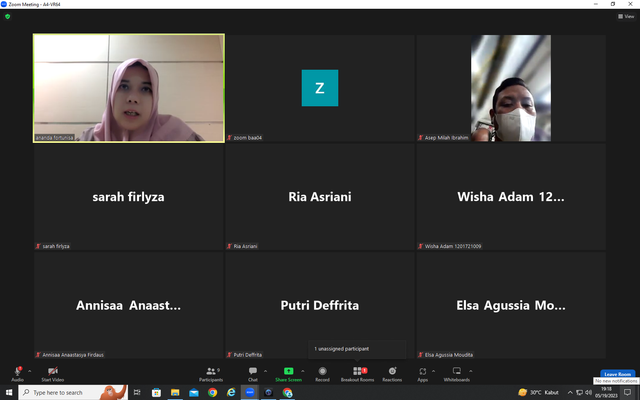Click the '1 unassigned participant' tooltip
The height and width of the screenshot is (400, 640).
pos(357,349)
